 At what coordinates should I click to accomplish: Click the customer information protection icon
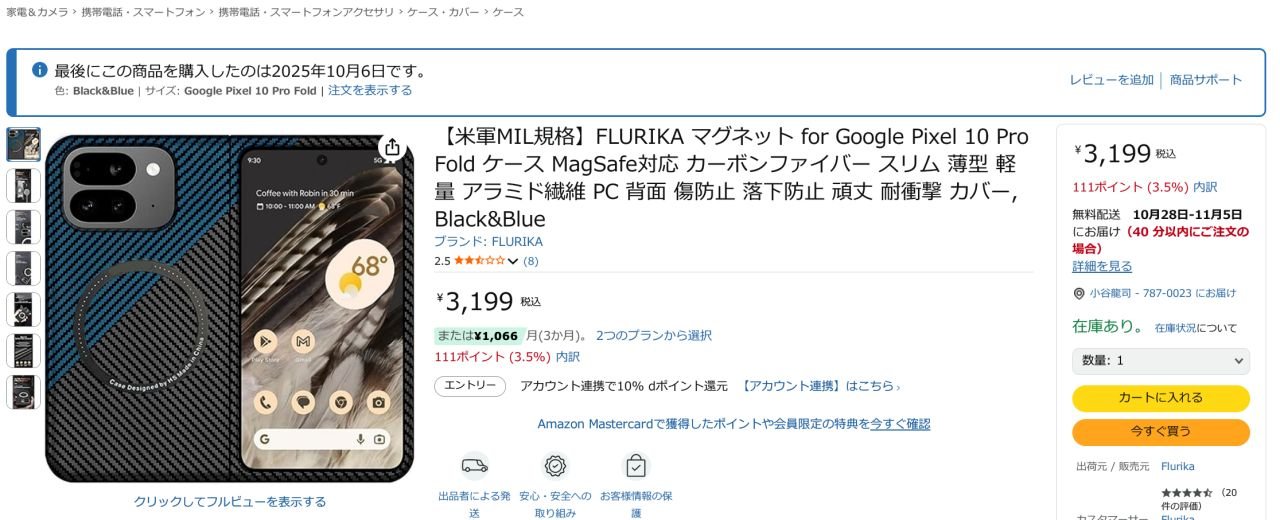tap(635, 465)
